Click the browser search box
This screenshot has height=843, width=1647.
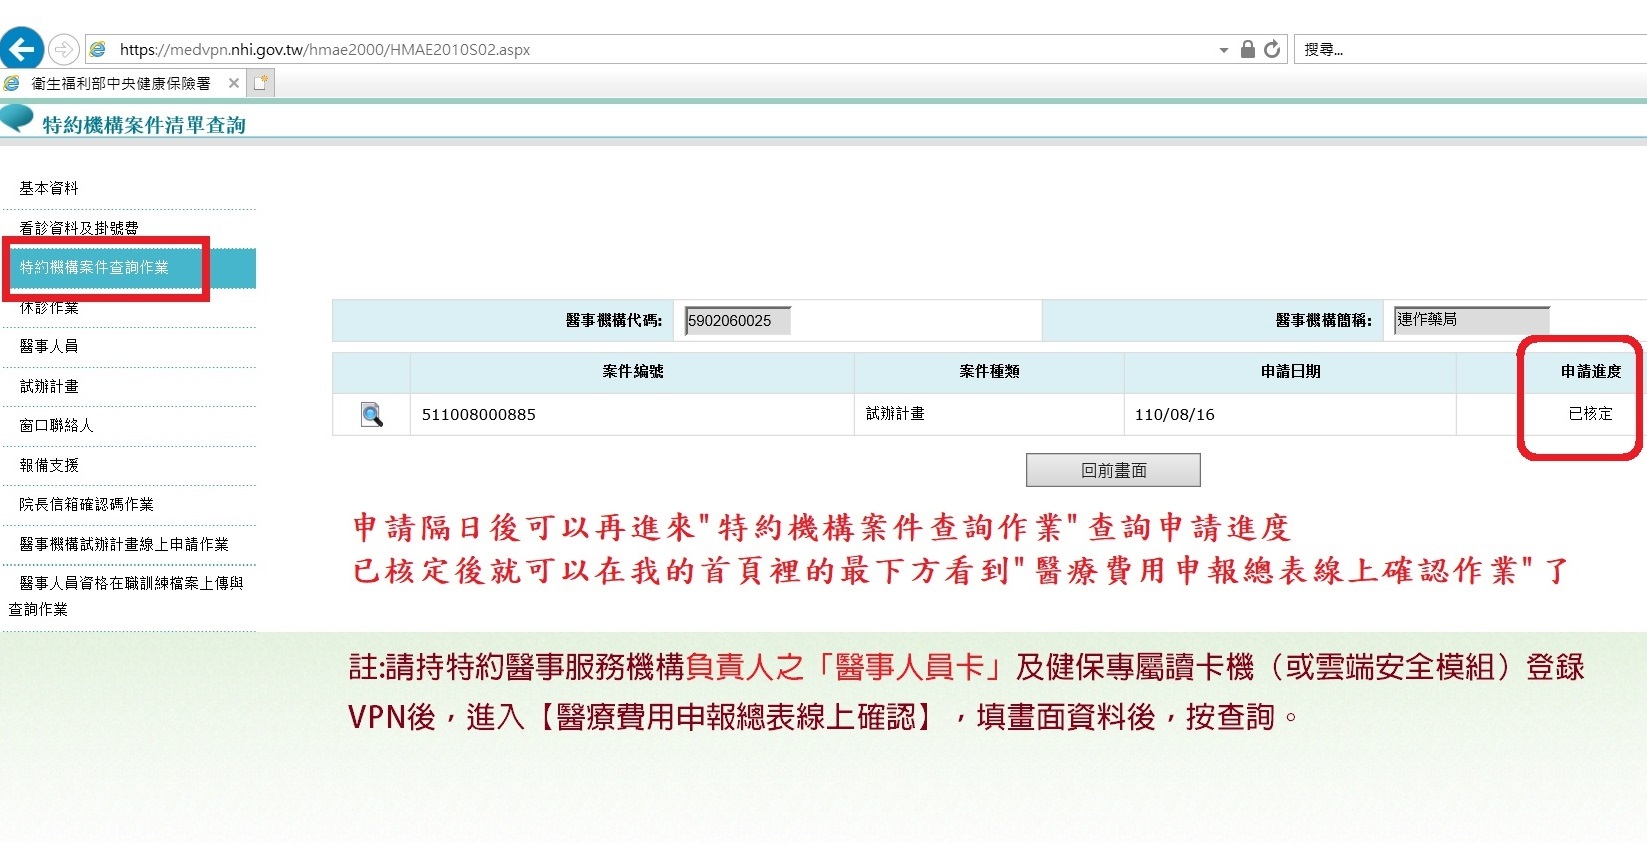pos(1470,49)
